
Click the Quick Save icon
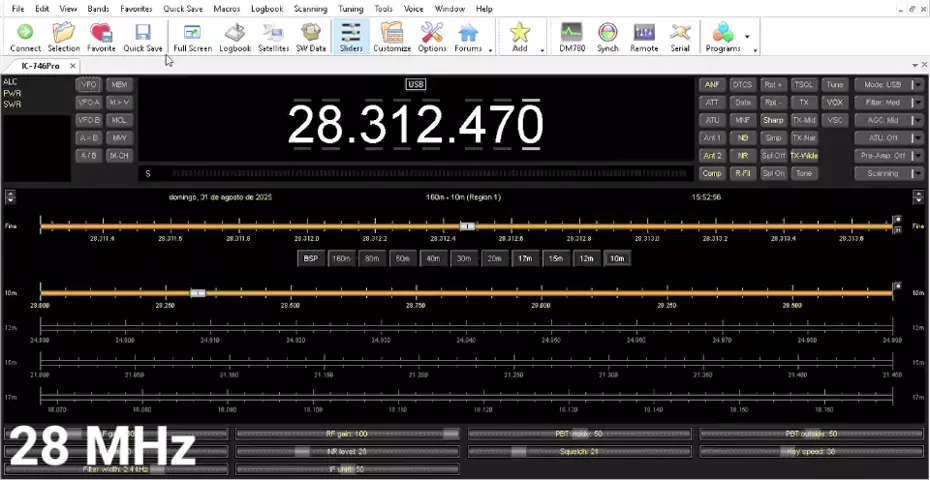(143, 37)
